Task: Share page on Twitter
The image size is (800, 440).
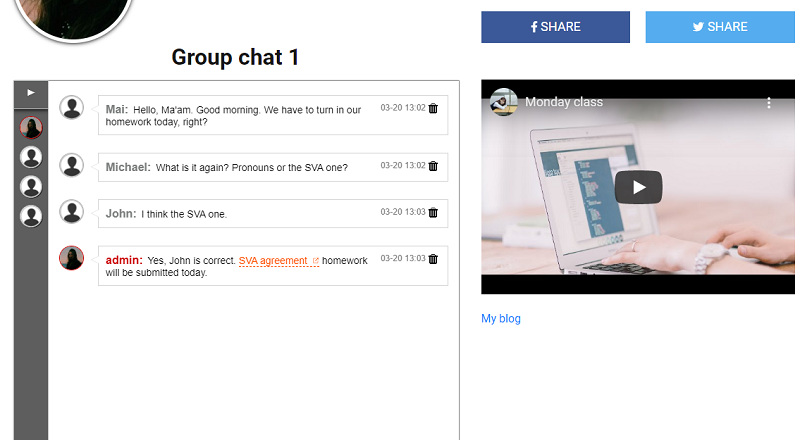Action: [720, 27]
